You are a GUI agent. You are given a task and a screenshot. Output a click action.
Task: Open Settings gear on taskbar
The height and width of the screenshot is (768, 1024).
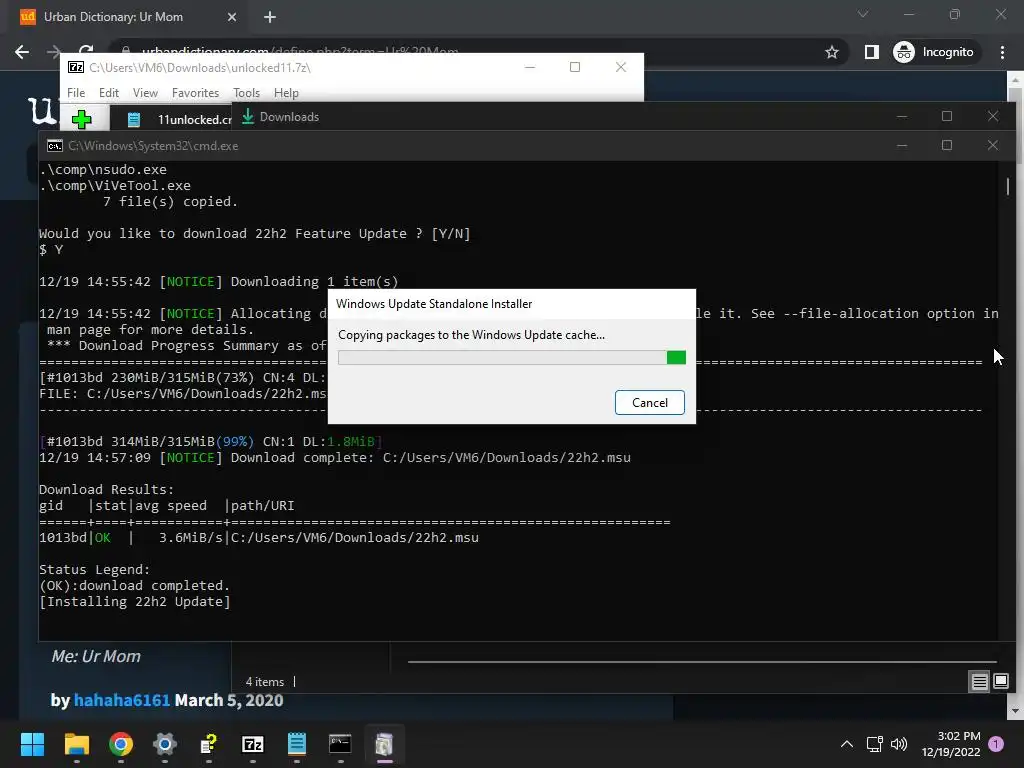coord(165,744)
